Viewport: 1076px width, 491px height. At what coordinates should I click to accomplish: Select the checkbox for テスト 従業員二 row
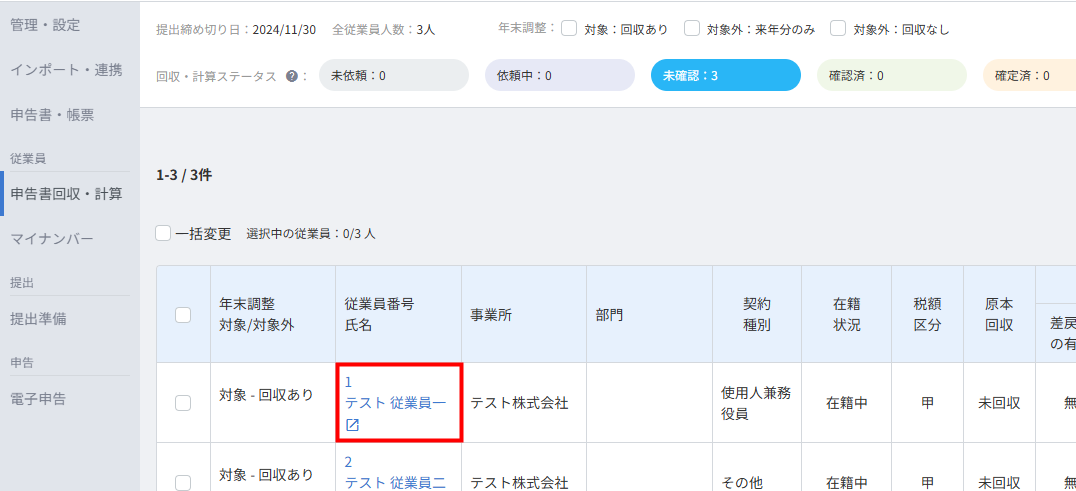point(183,483)
